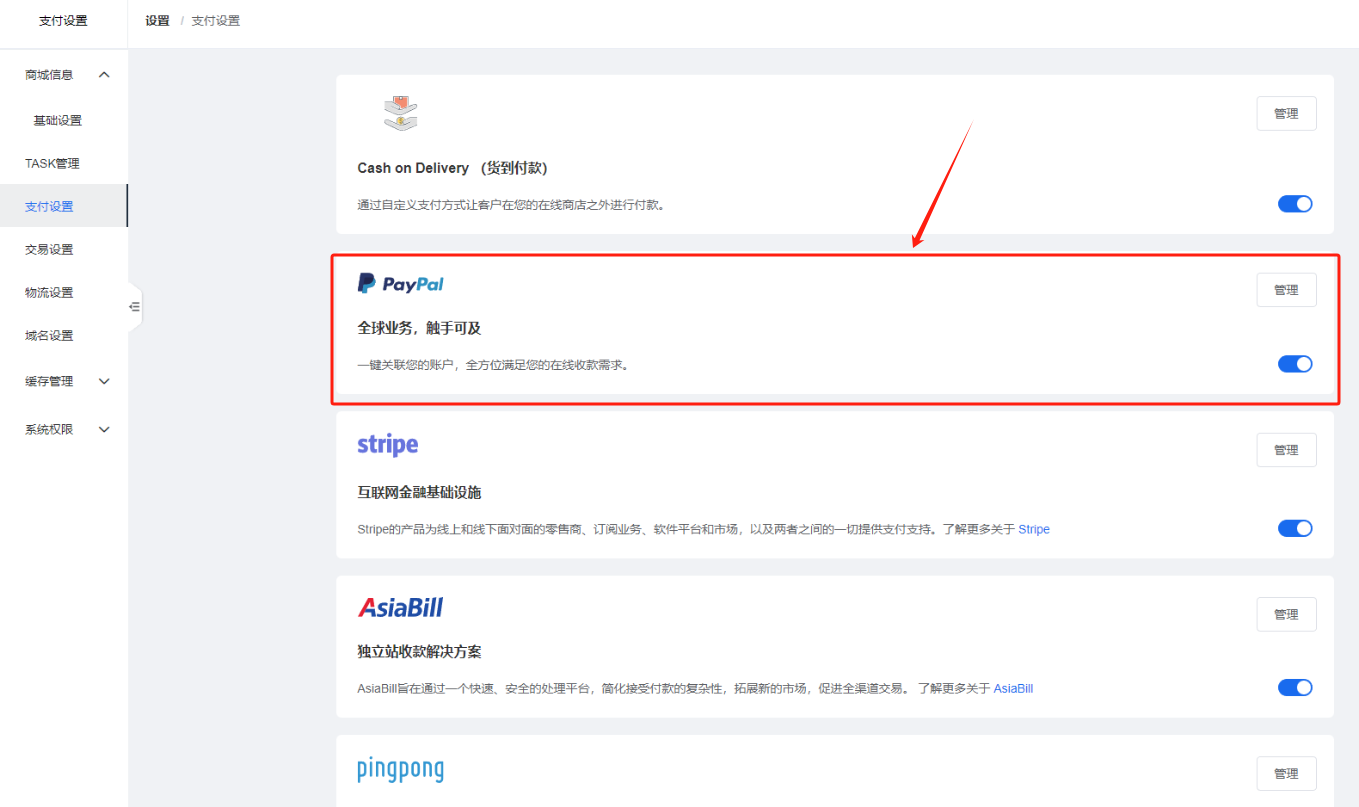Follow the blue Stripe learn-more link
Viewport: 1359px width, 807px height.
click(x=1034, y=529)
